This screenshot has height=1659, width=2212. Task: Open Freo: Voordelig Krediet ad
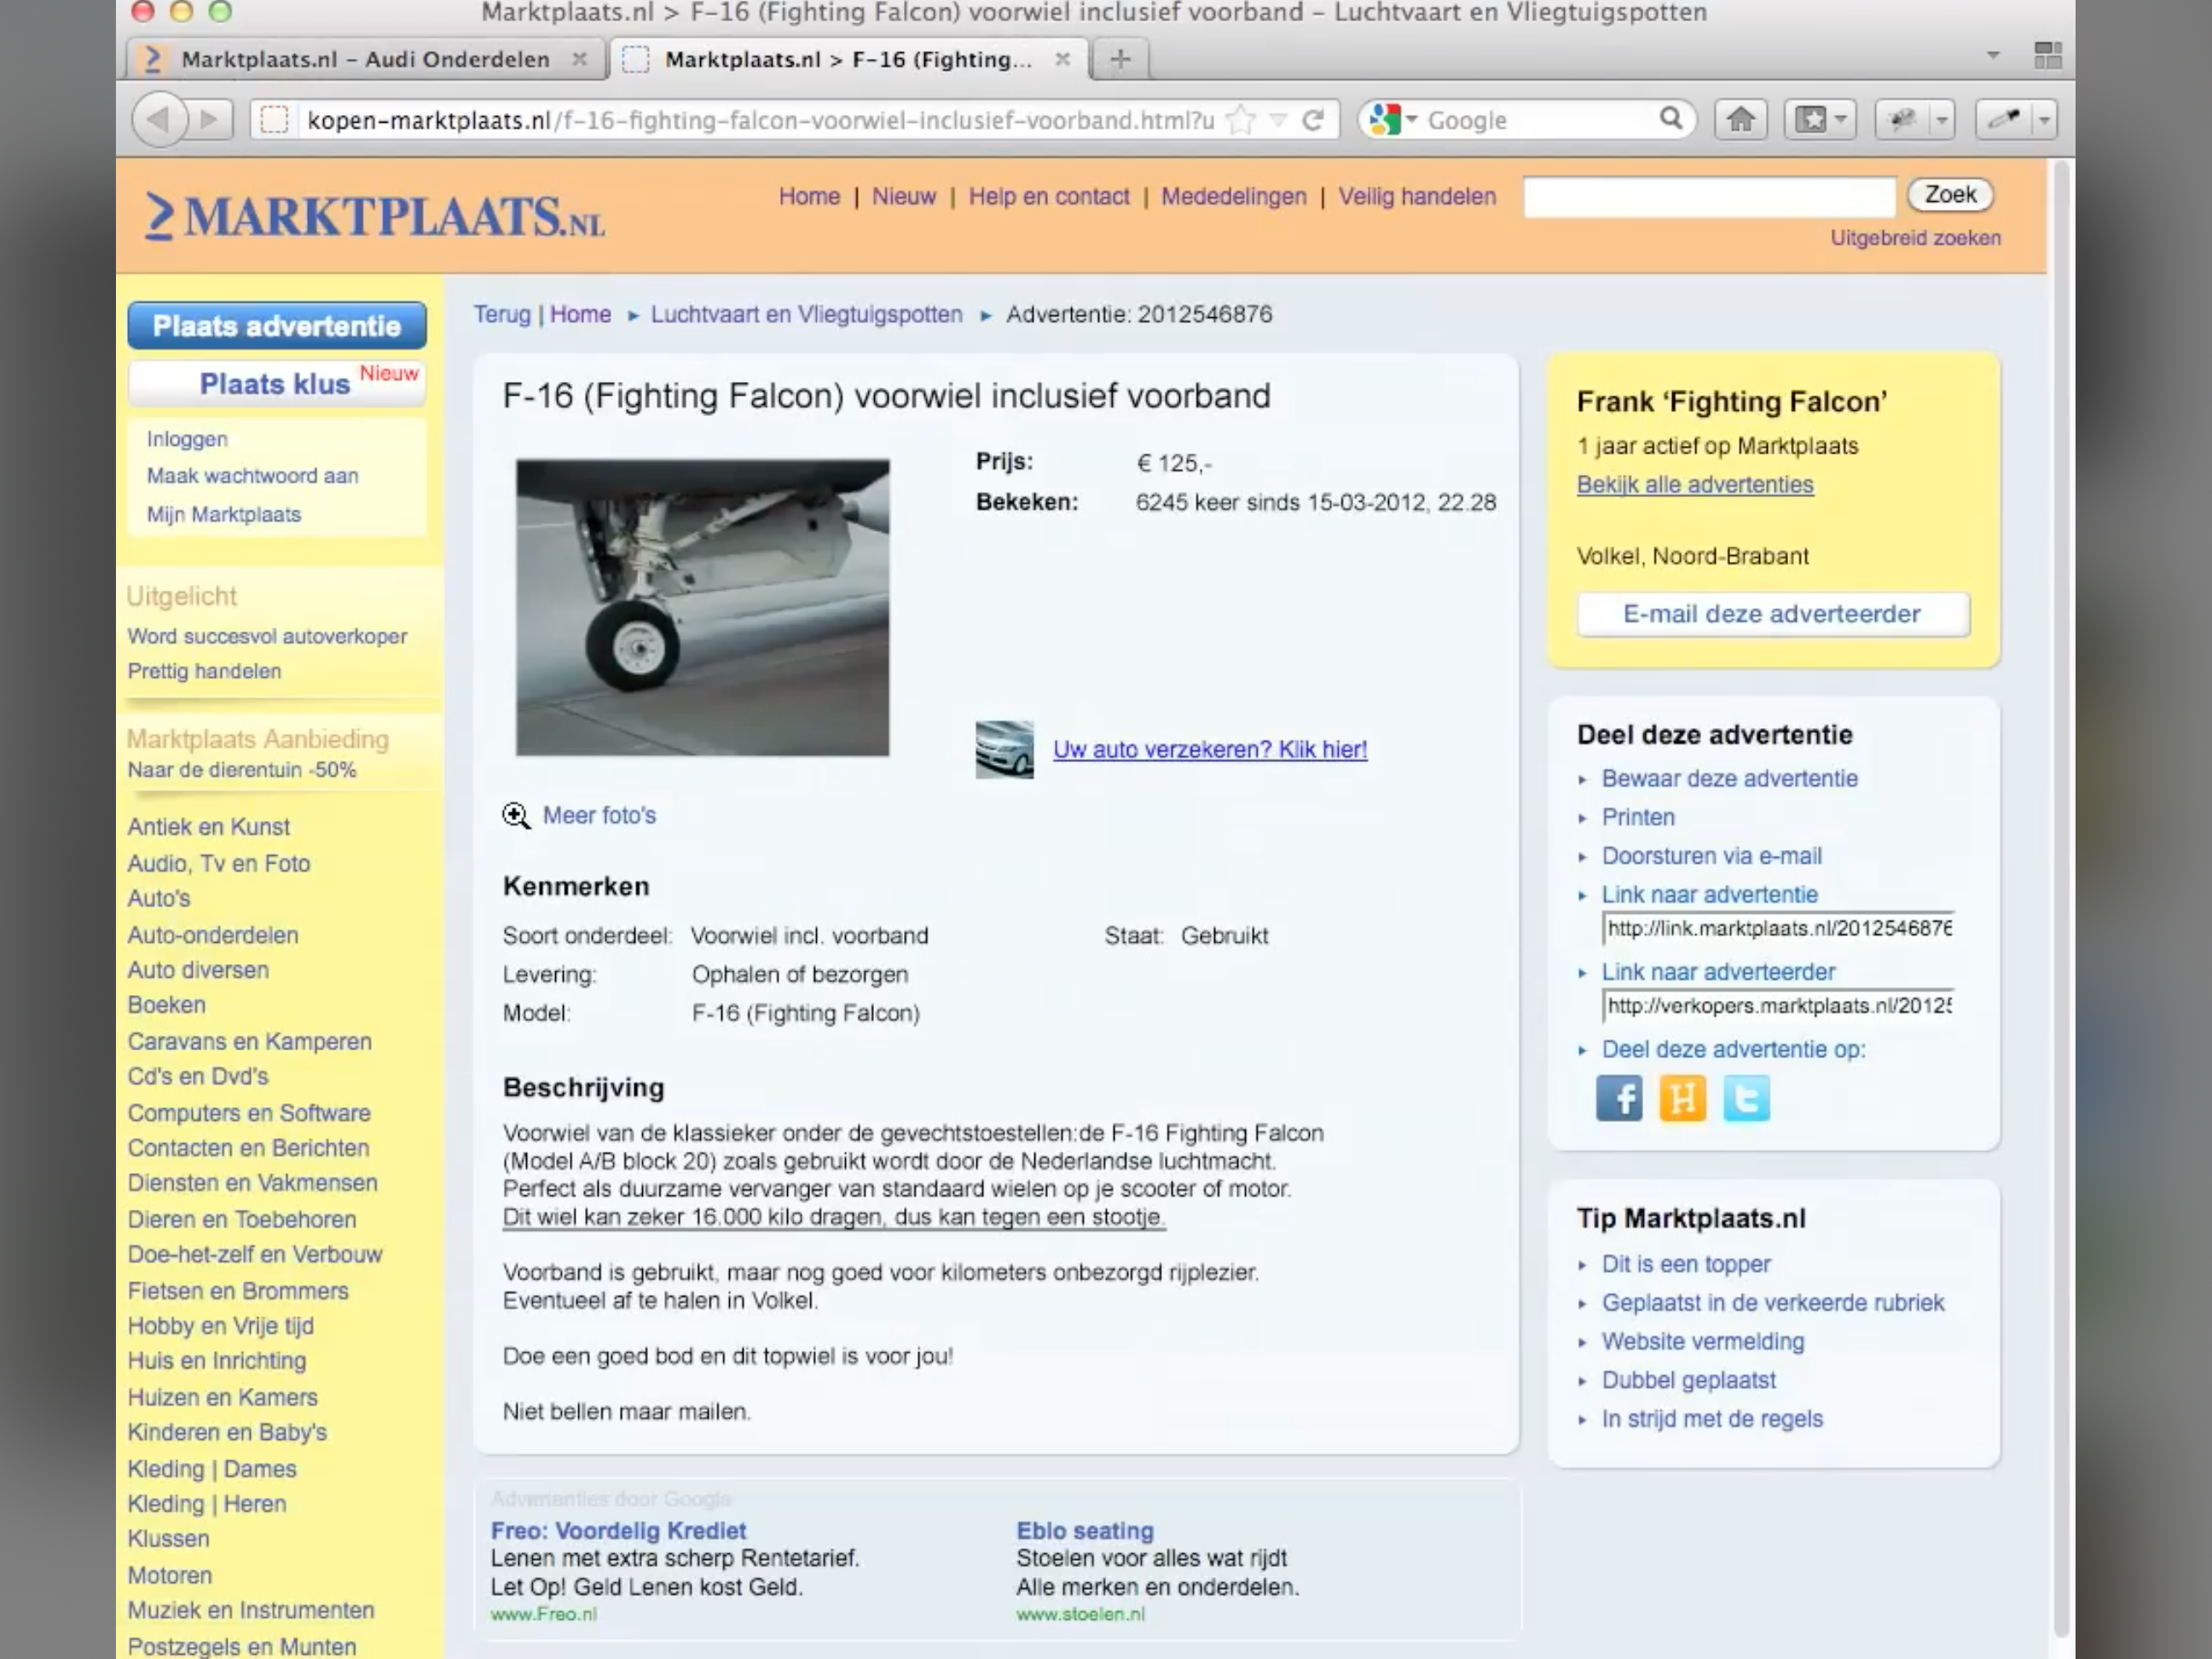click(x=618, y=1531)
